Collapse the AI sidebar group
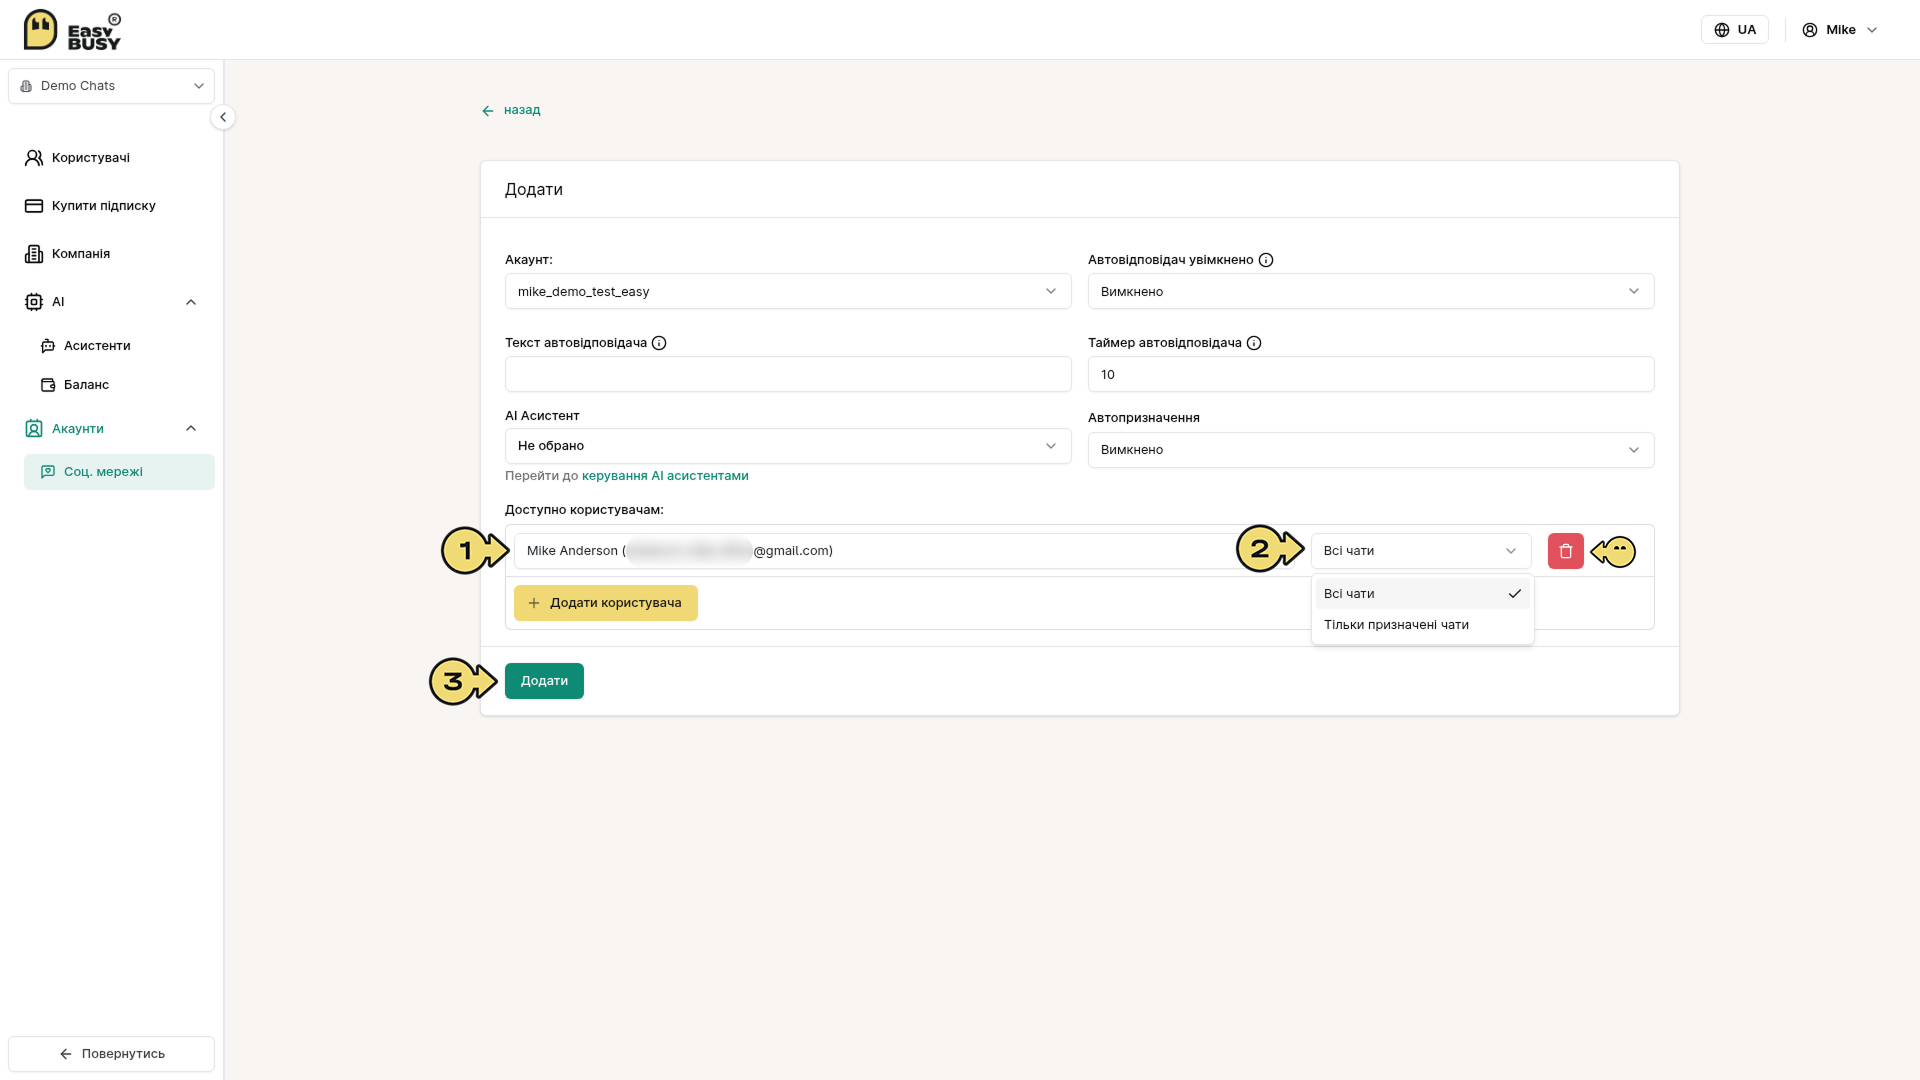Viewport: 1920px width, 1080px height. 191,302
